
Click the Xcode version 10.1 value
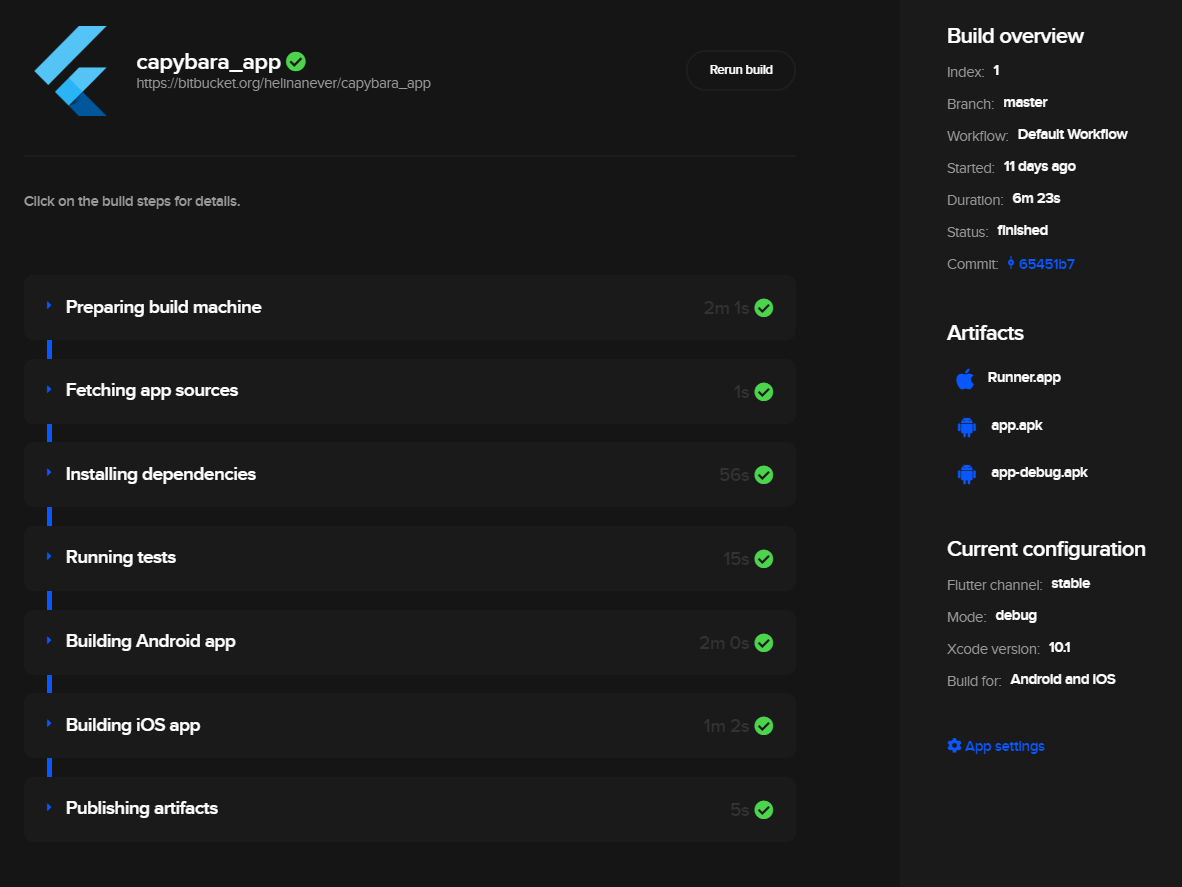coord(1059,647)
